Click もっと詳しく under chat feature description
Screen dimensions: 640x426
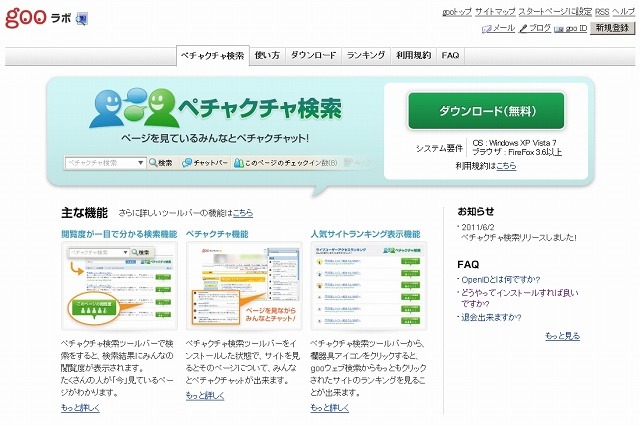(x=205, y=395)
